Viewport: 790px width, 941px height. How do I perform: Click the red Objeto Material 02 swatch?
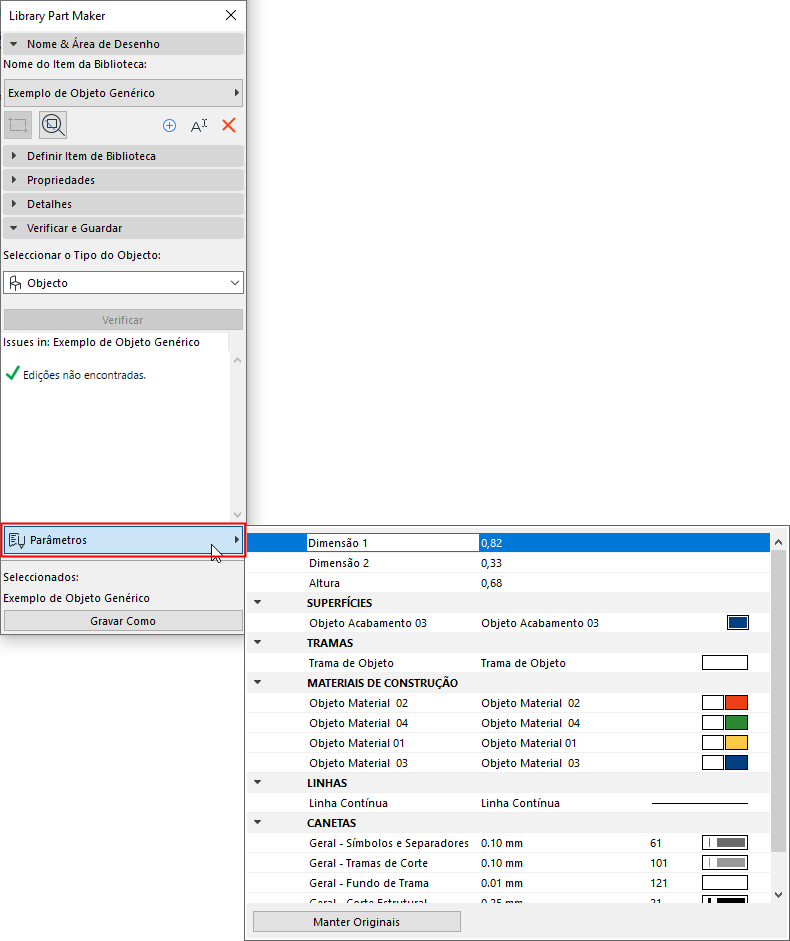pyautogui.click(x=736, y=703)
